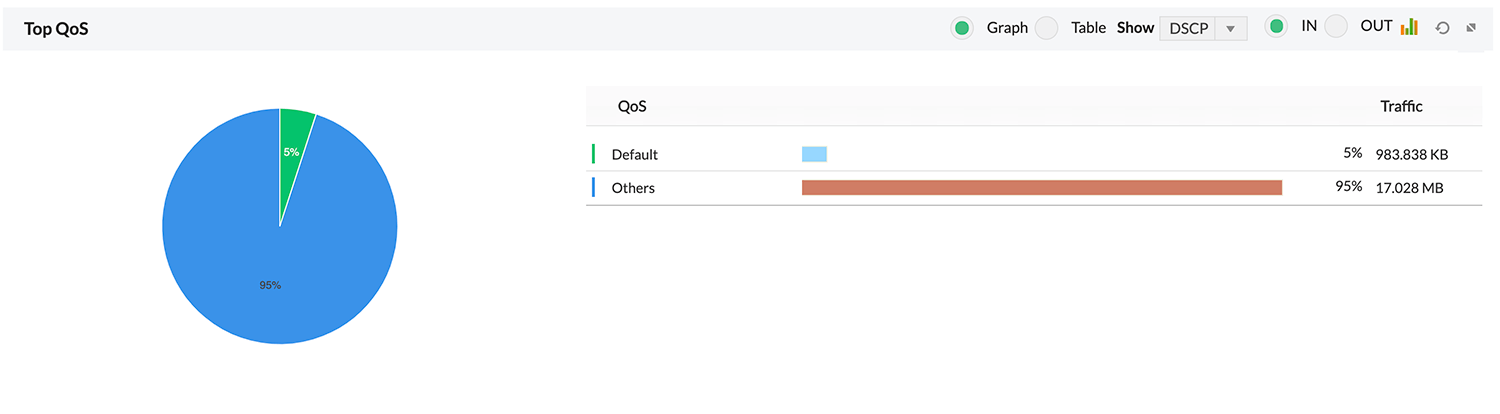Select OUT traffic direction
Image resolution: width=1500 pixels, height=414 pixels.
point(1336,28)
